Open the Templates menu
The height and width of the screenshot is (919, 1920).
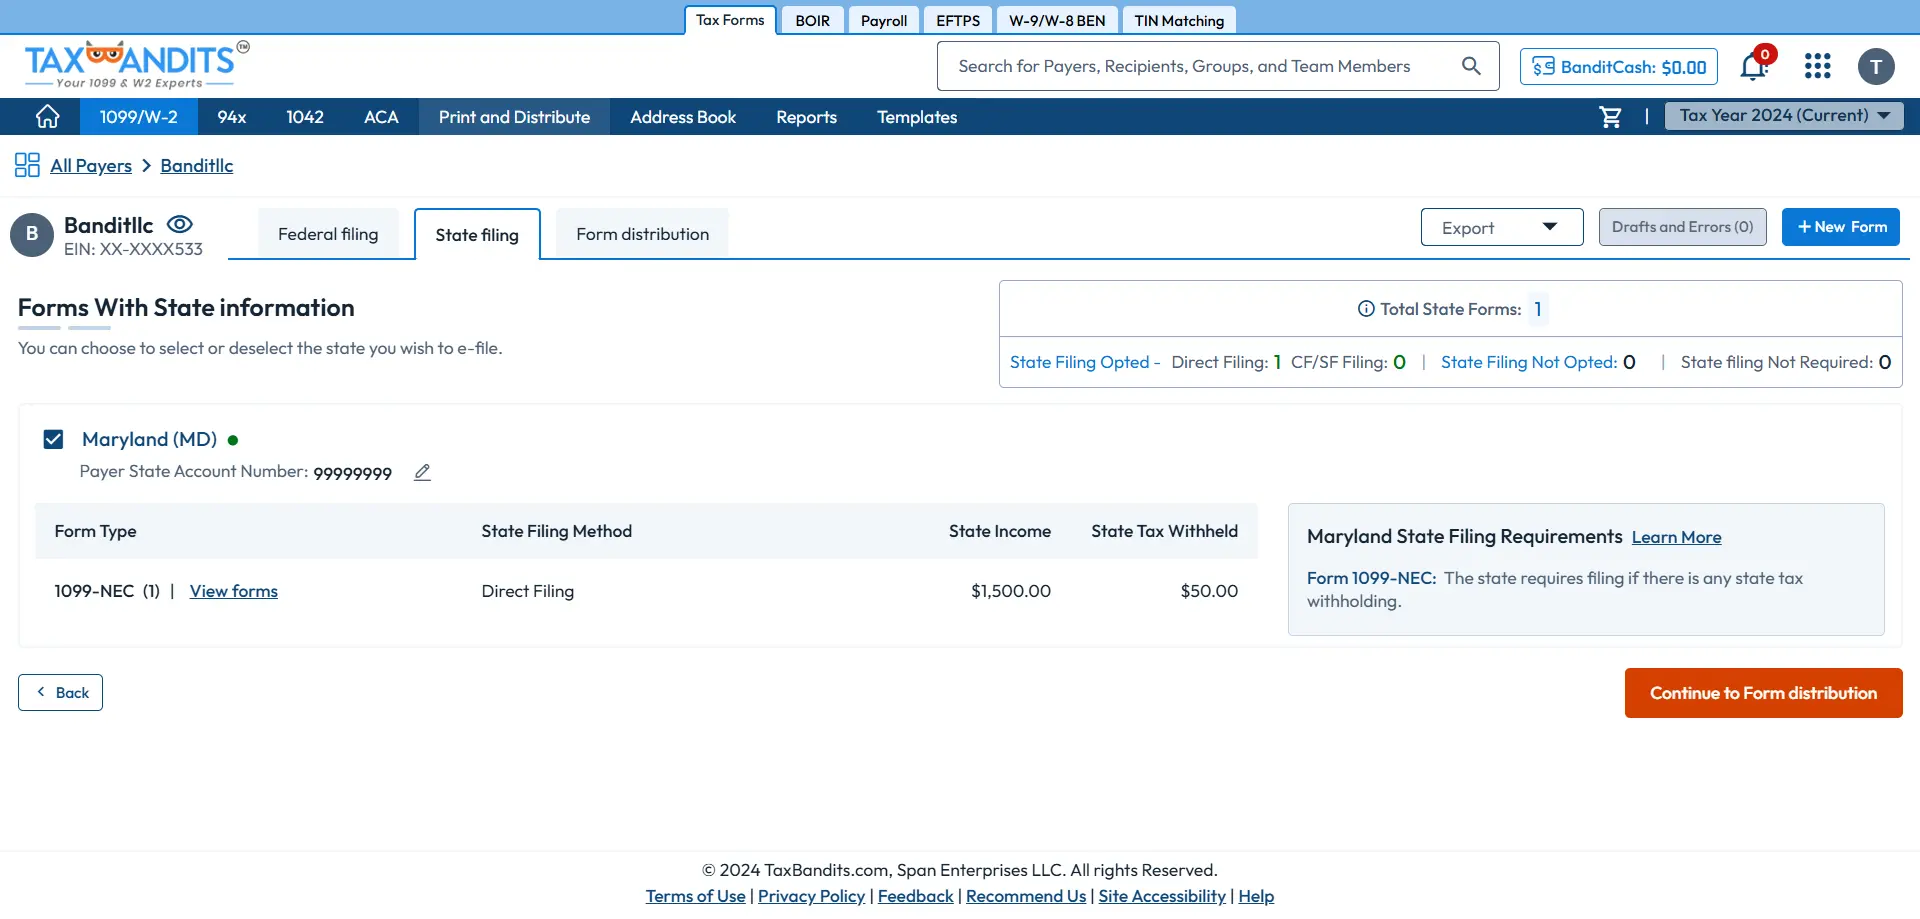pos(917,117)
